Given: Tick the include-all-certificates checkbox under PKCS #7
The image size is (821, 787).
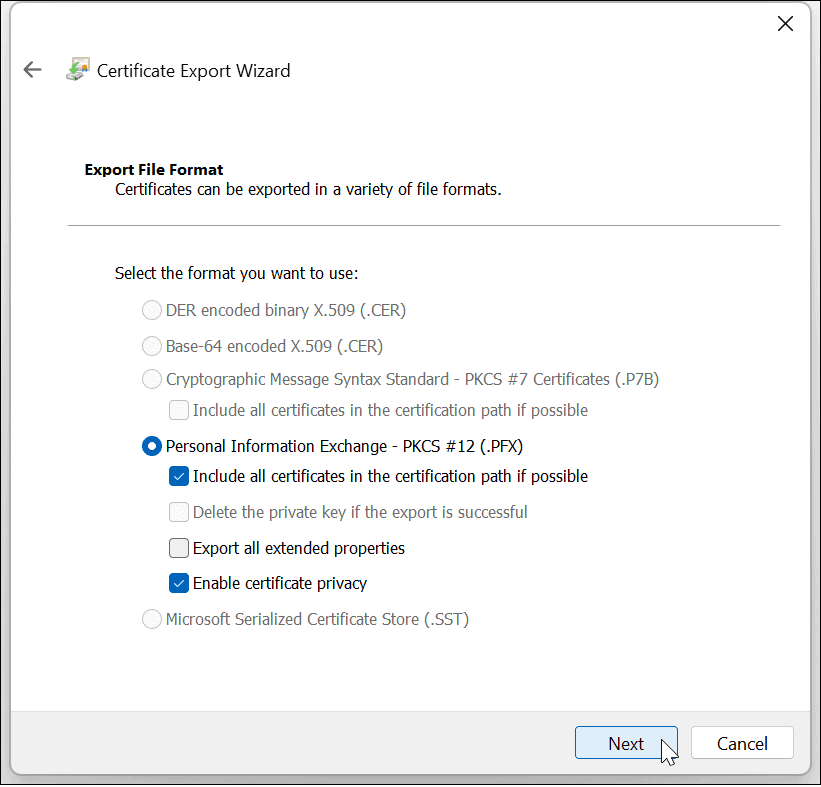Looking at the screenshot, I should tap(179, 410).
